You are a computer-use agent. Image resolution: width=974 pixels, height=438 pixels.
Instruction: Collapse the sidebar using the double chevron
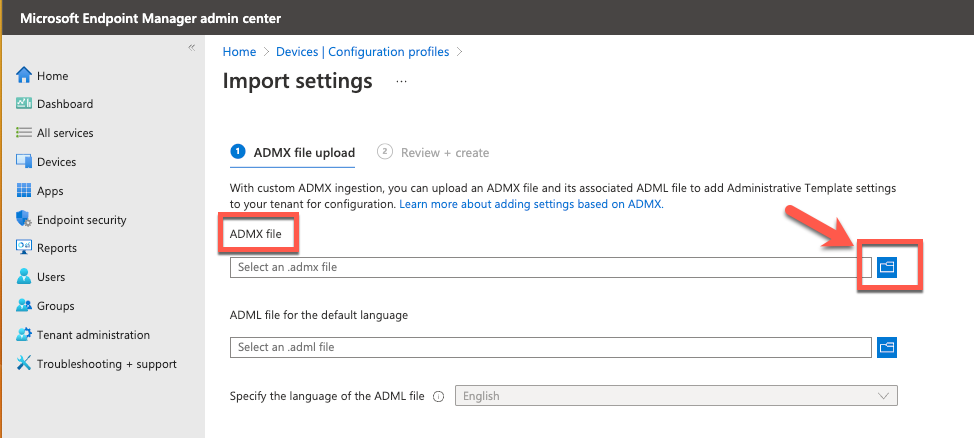192,48
